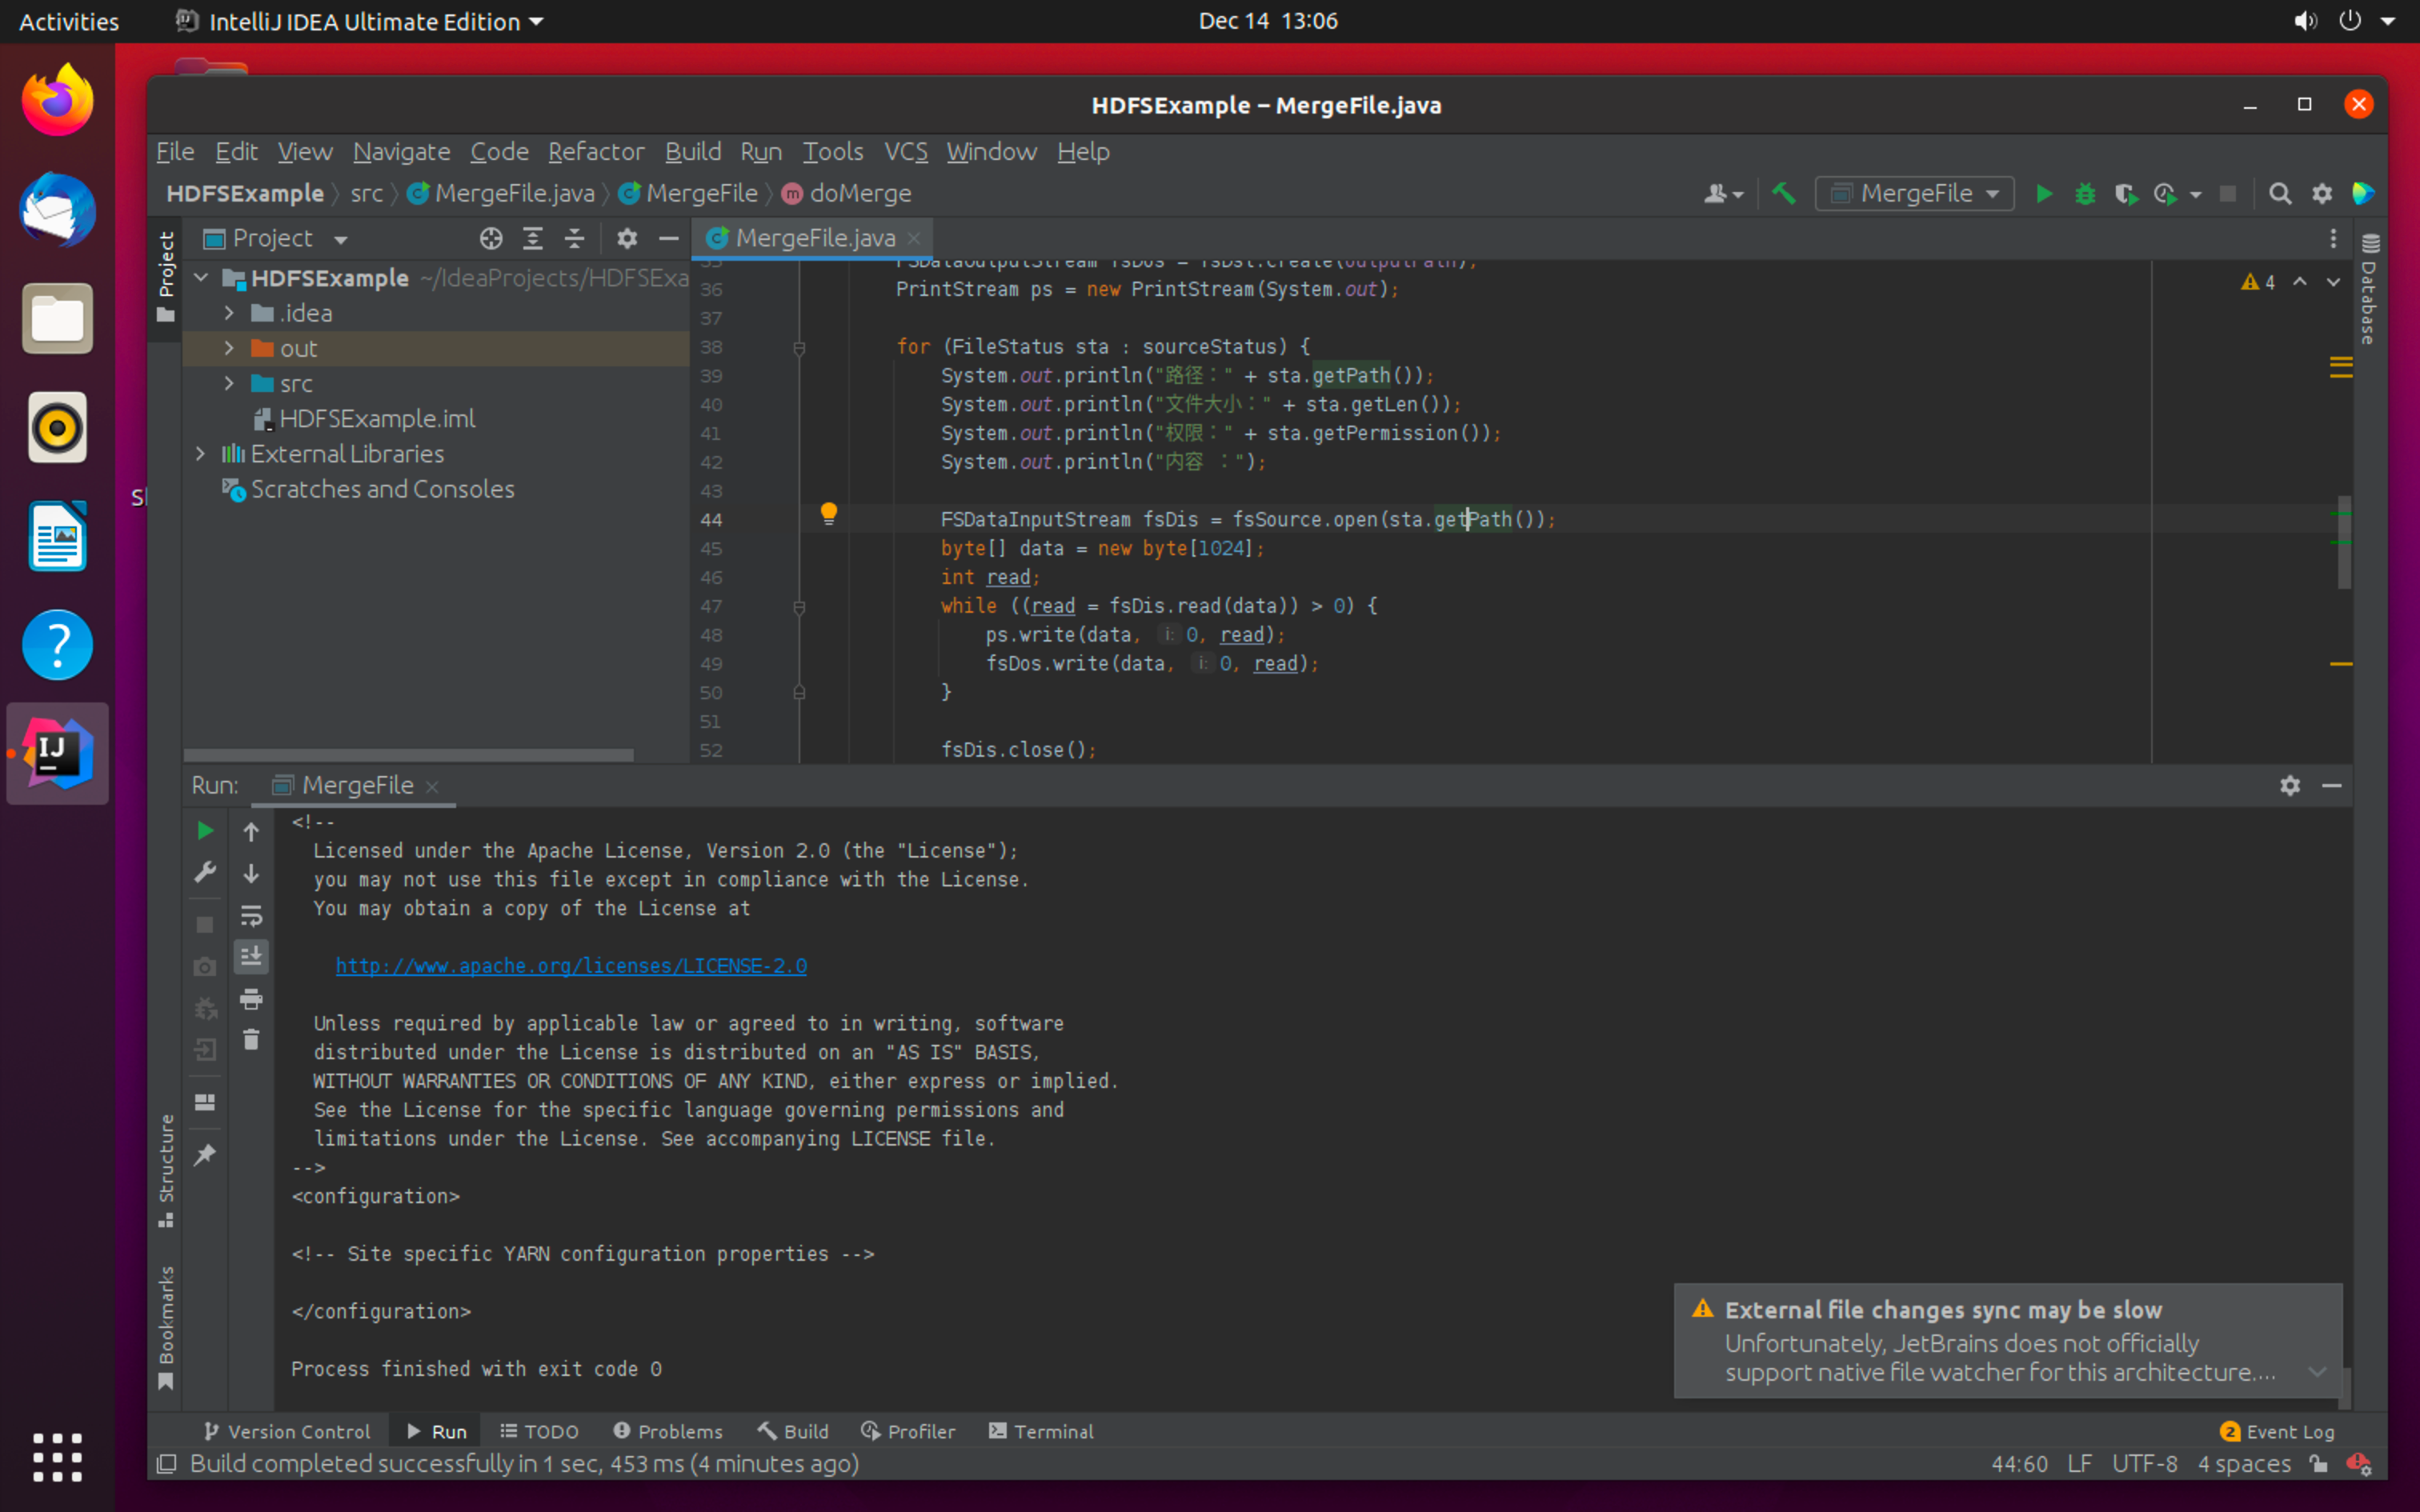The width and height of the screenshot is (2420, 1512).
Task: Toggle soft-wrap in the Run console
Action: [251, 915]
